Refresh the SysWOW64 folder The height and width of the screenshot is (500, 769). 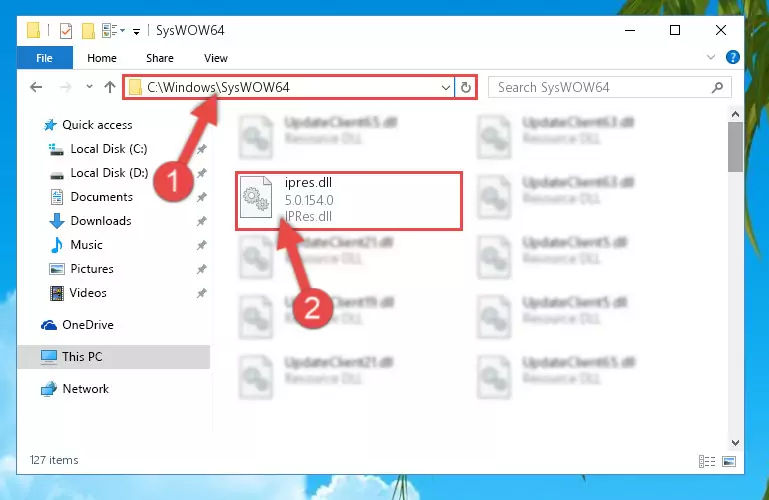pos(465,88)
